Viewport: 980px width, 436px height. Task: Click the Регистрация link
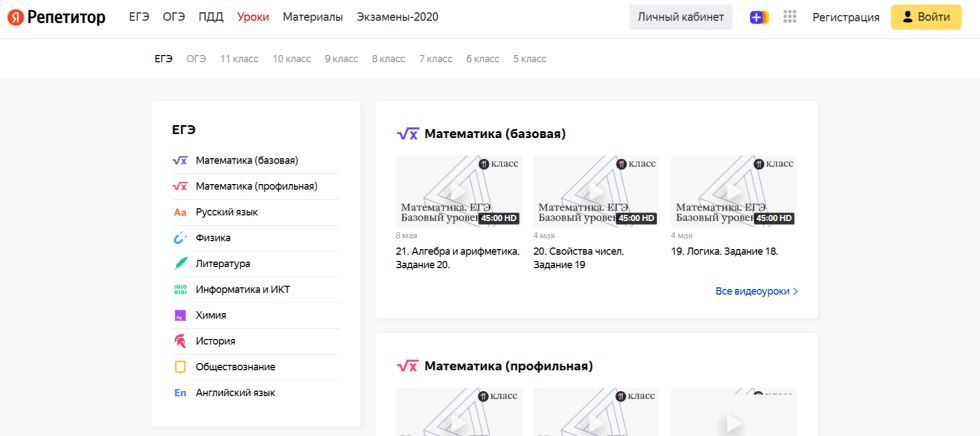pyautogui.click(x=846, y=17)
